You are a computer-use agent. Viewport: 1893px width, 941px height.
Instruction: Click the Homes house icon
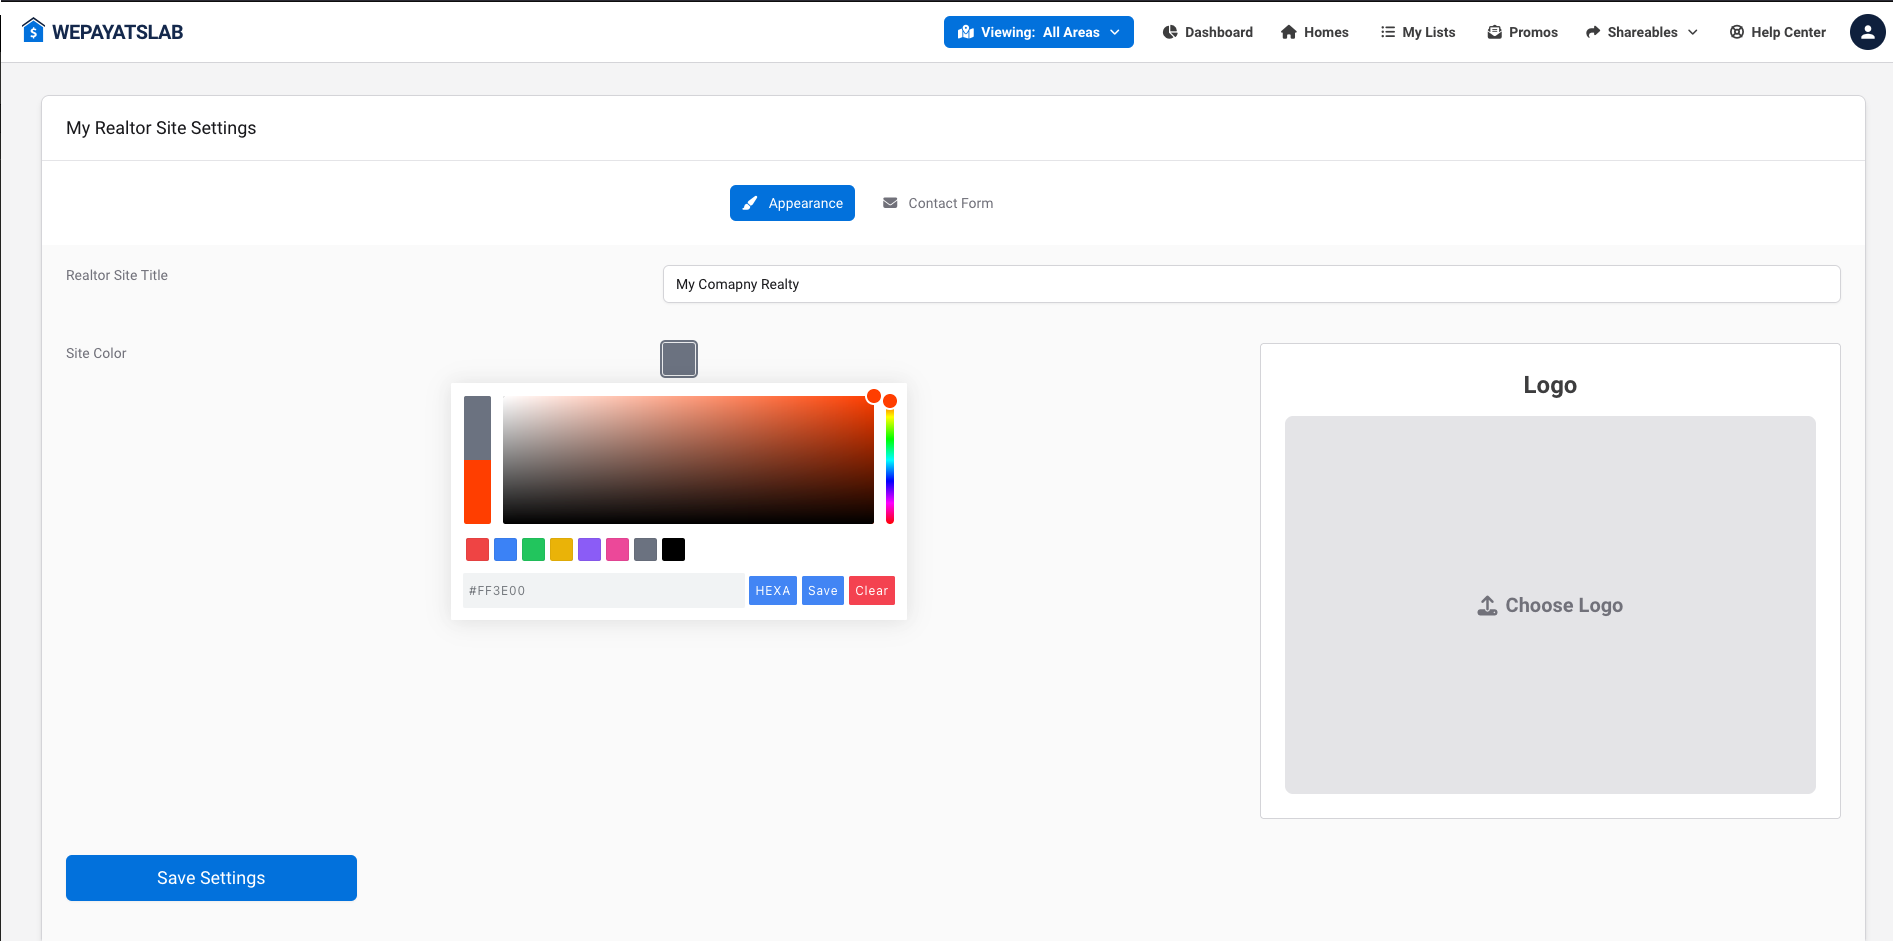pyautogui.click(x=1289, y=32)
